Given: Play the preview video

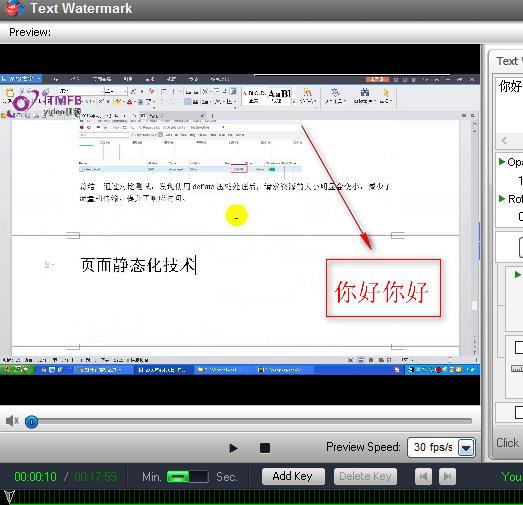Looking at the screenshot, I should [x=233, y=448].
